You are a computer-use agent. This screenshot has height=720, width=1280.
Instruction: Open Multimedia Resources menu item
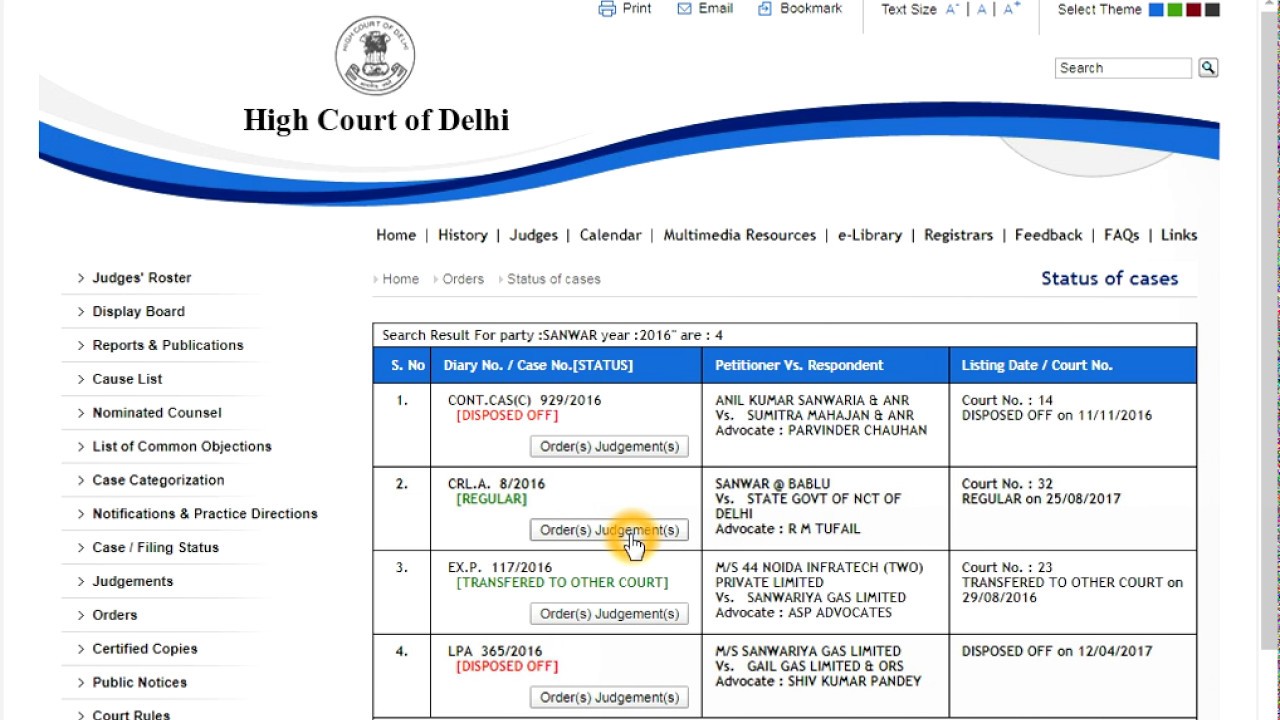739,235
